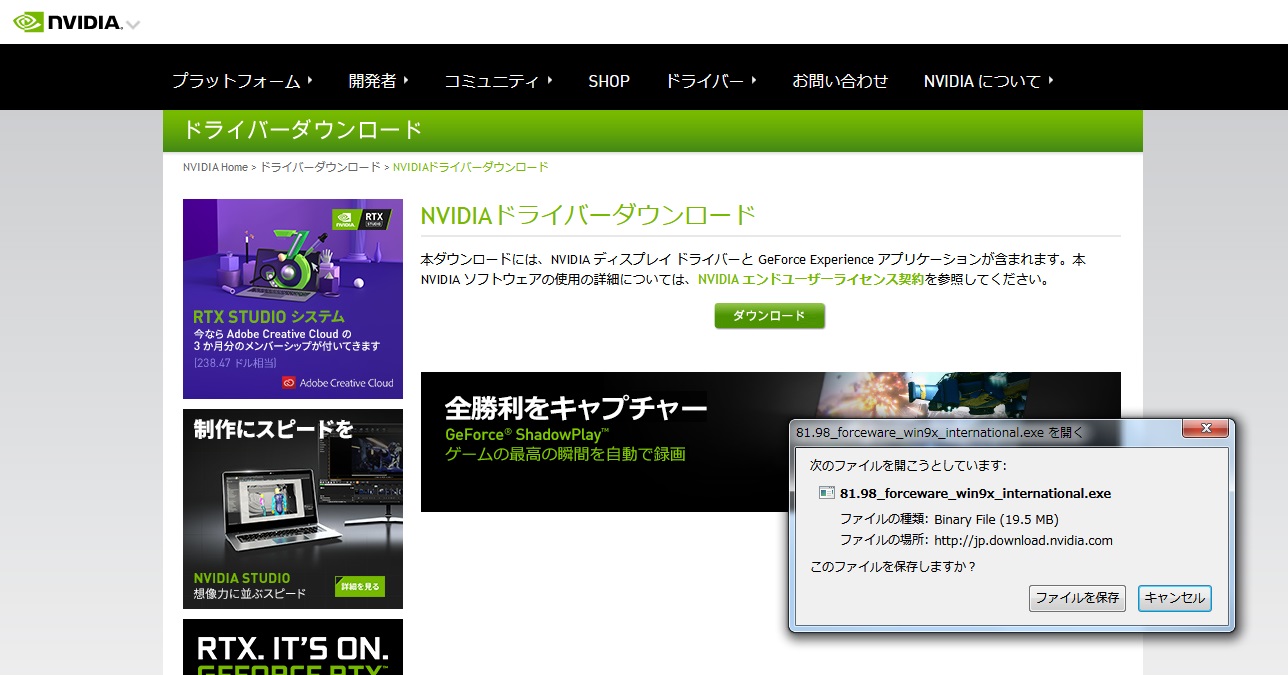
Task: Click キャンセル in the download dialog
Action: pos(1175,598)
